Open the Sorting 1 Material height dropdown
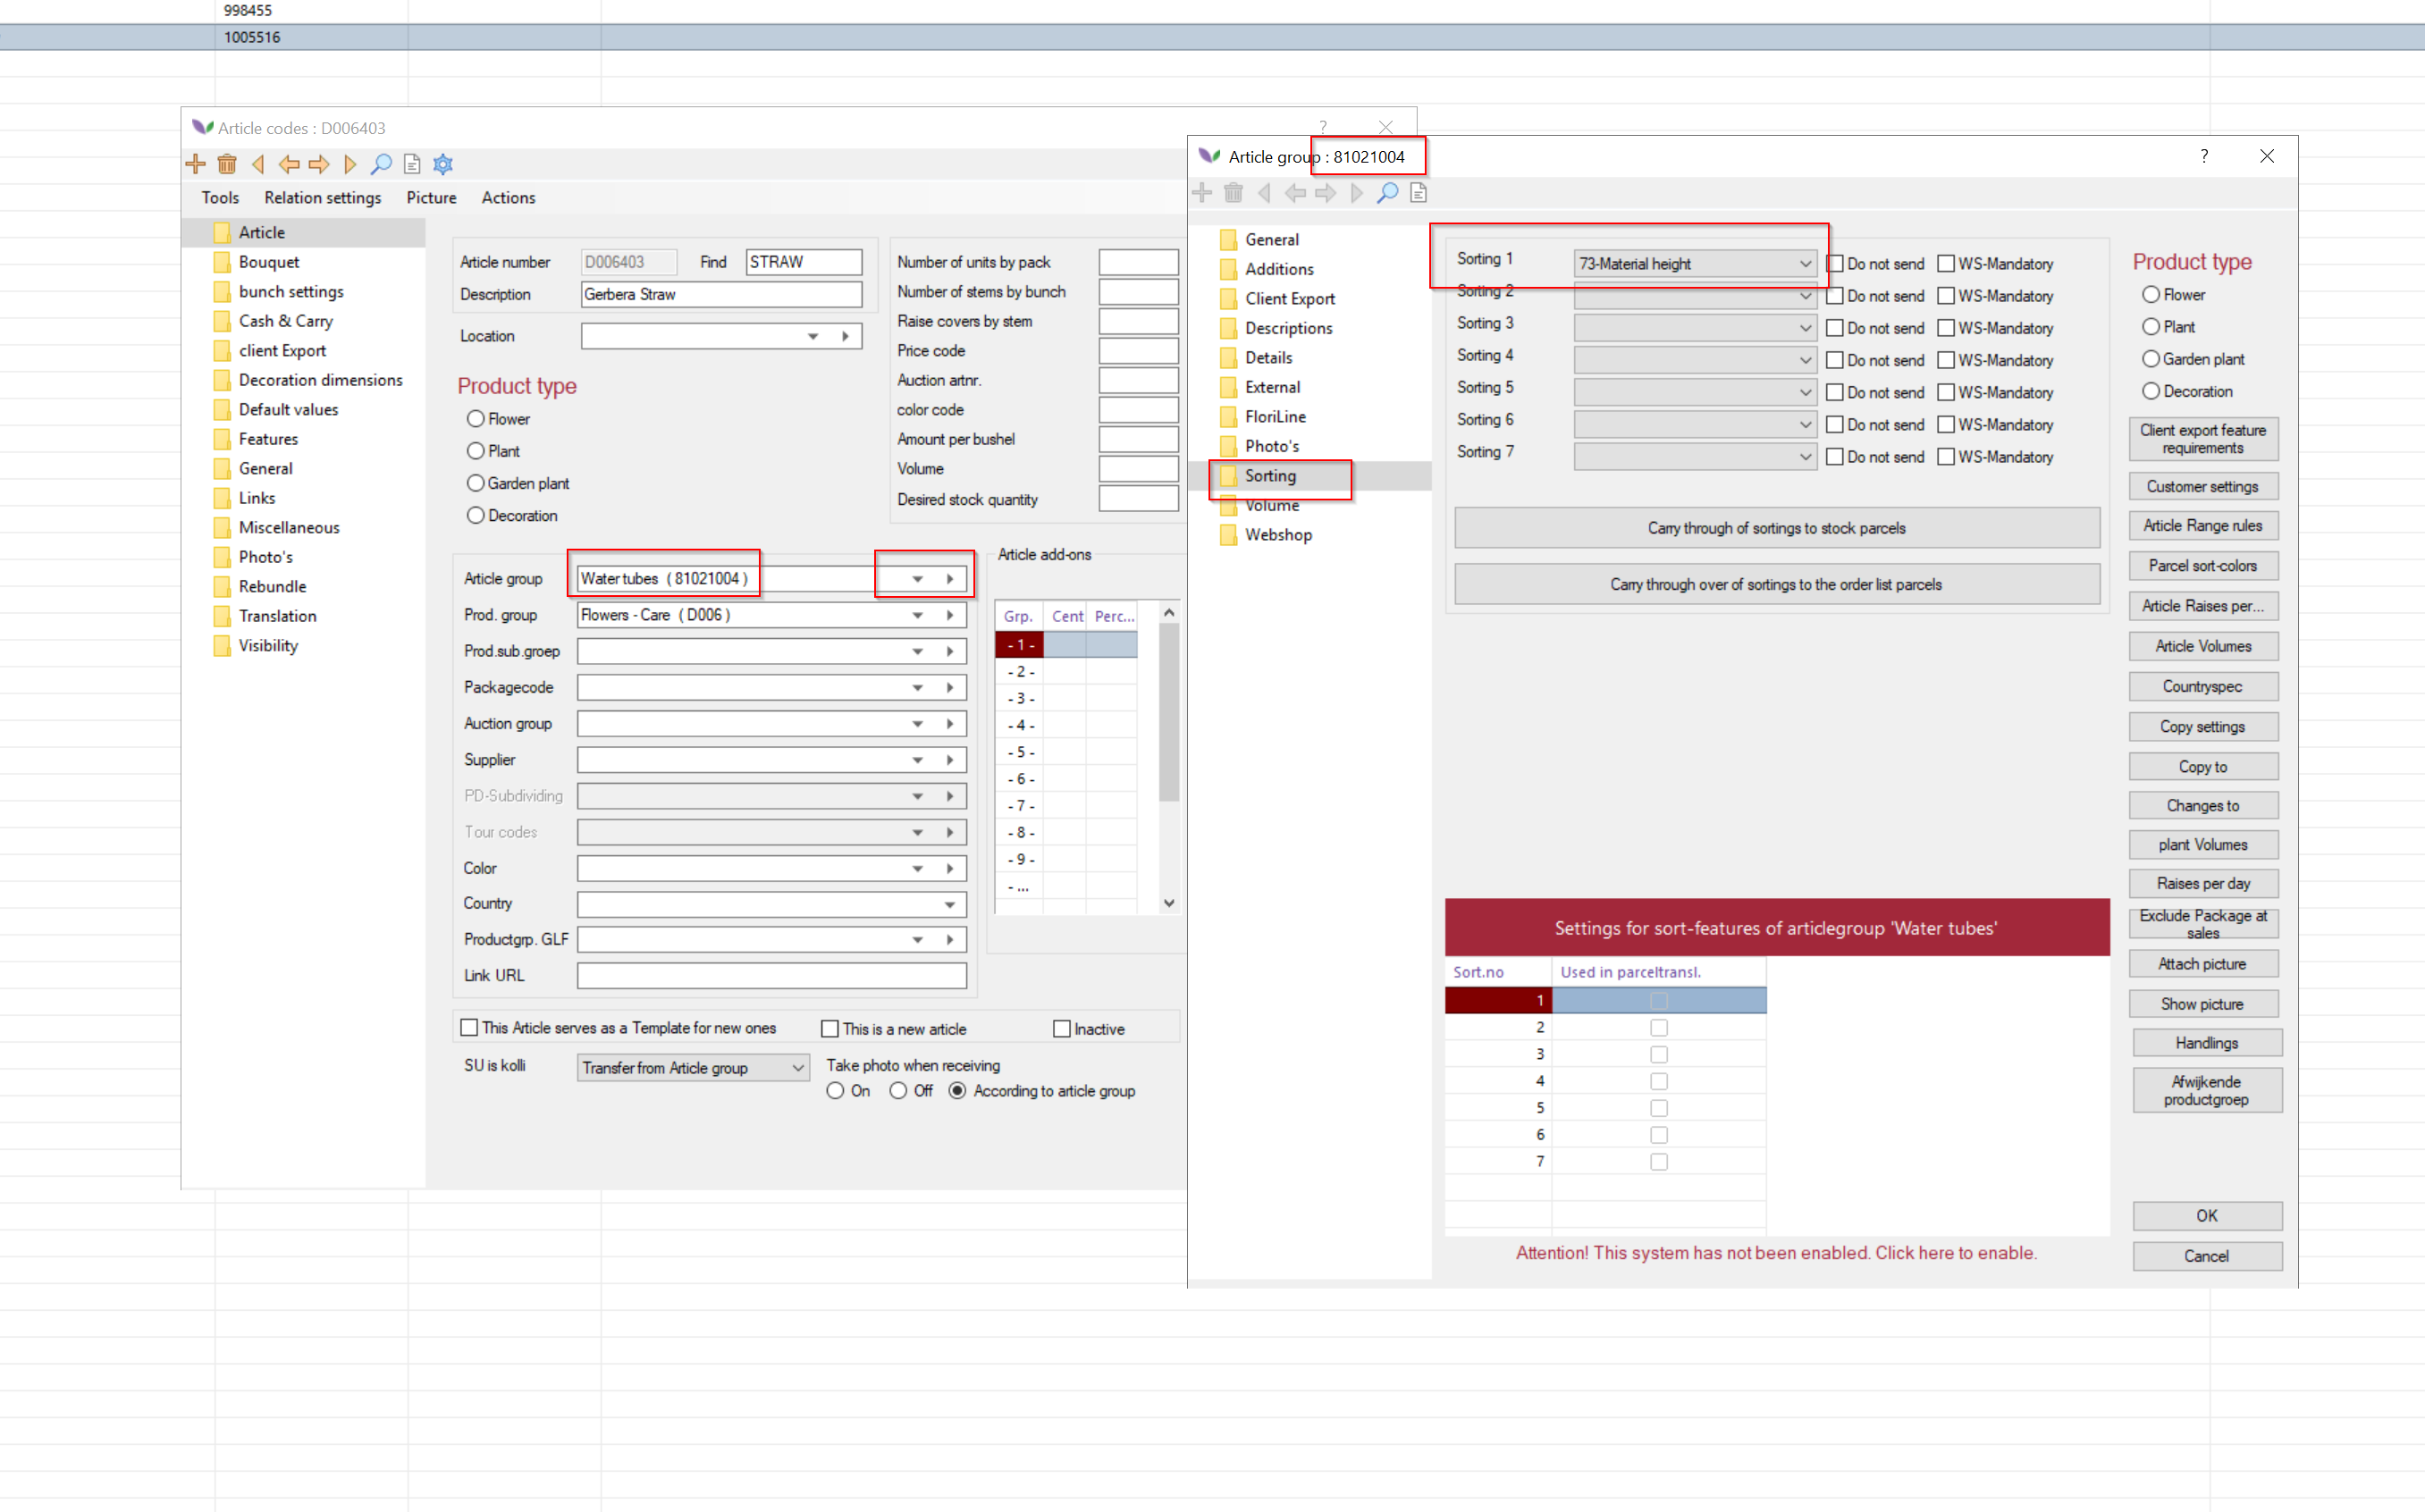Screen dimensions: 2425x1512 click(x=1805, y=264)
